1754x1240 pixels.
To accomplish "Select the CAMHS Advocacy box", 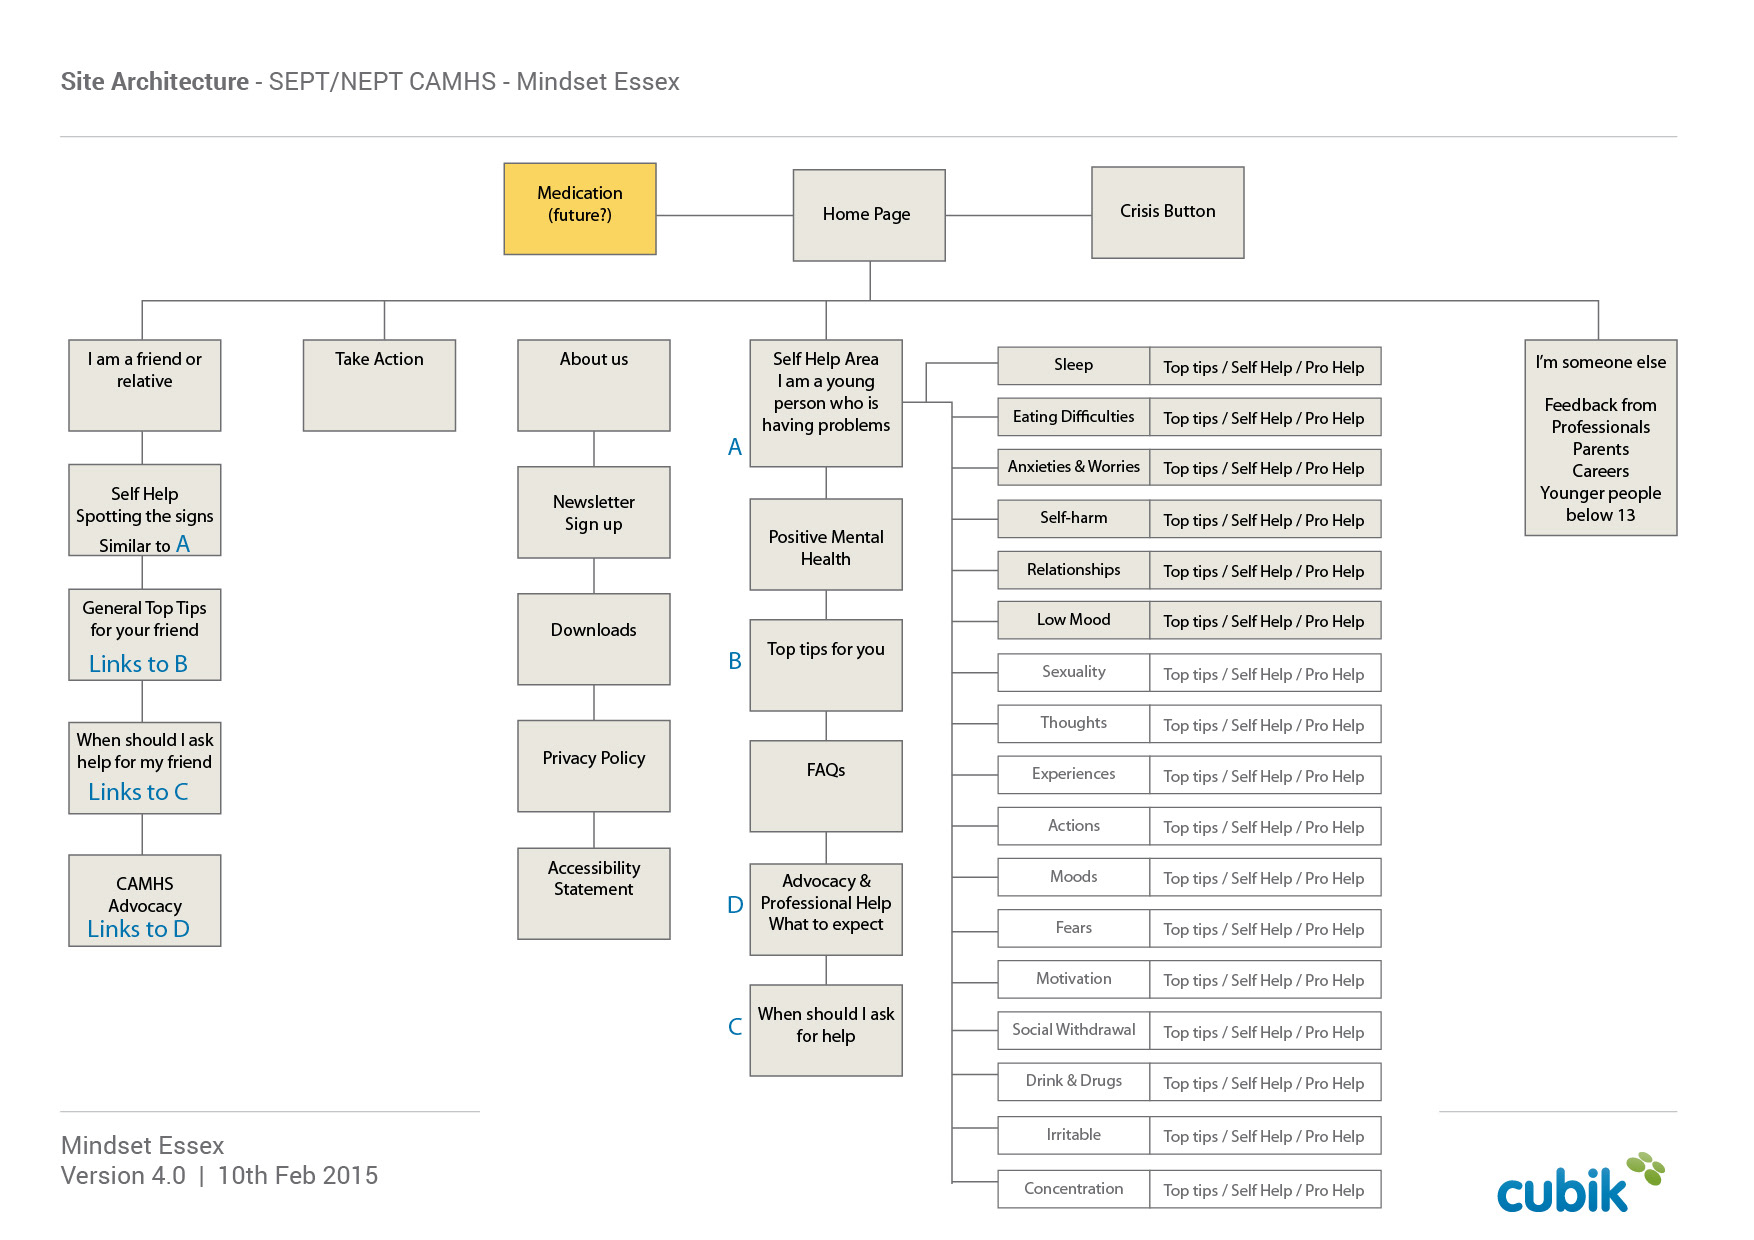I will pos(145,900).
